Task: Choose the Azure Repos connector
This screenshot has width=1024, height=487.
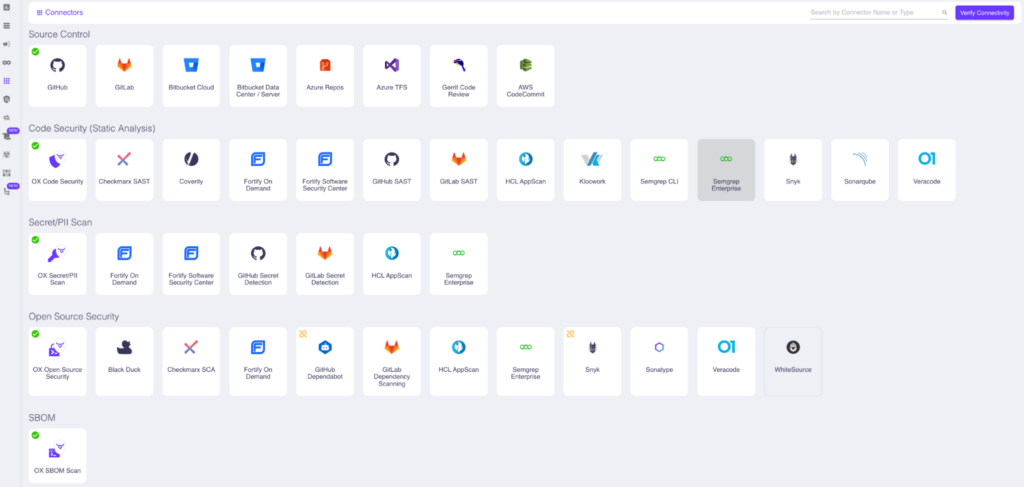Action: point(325,76)
